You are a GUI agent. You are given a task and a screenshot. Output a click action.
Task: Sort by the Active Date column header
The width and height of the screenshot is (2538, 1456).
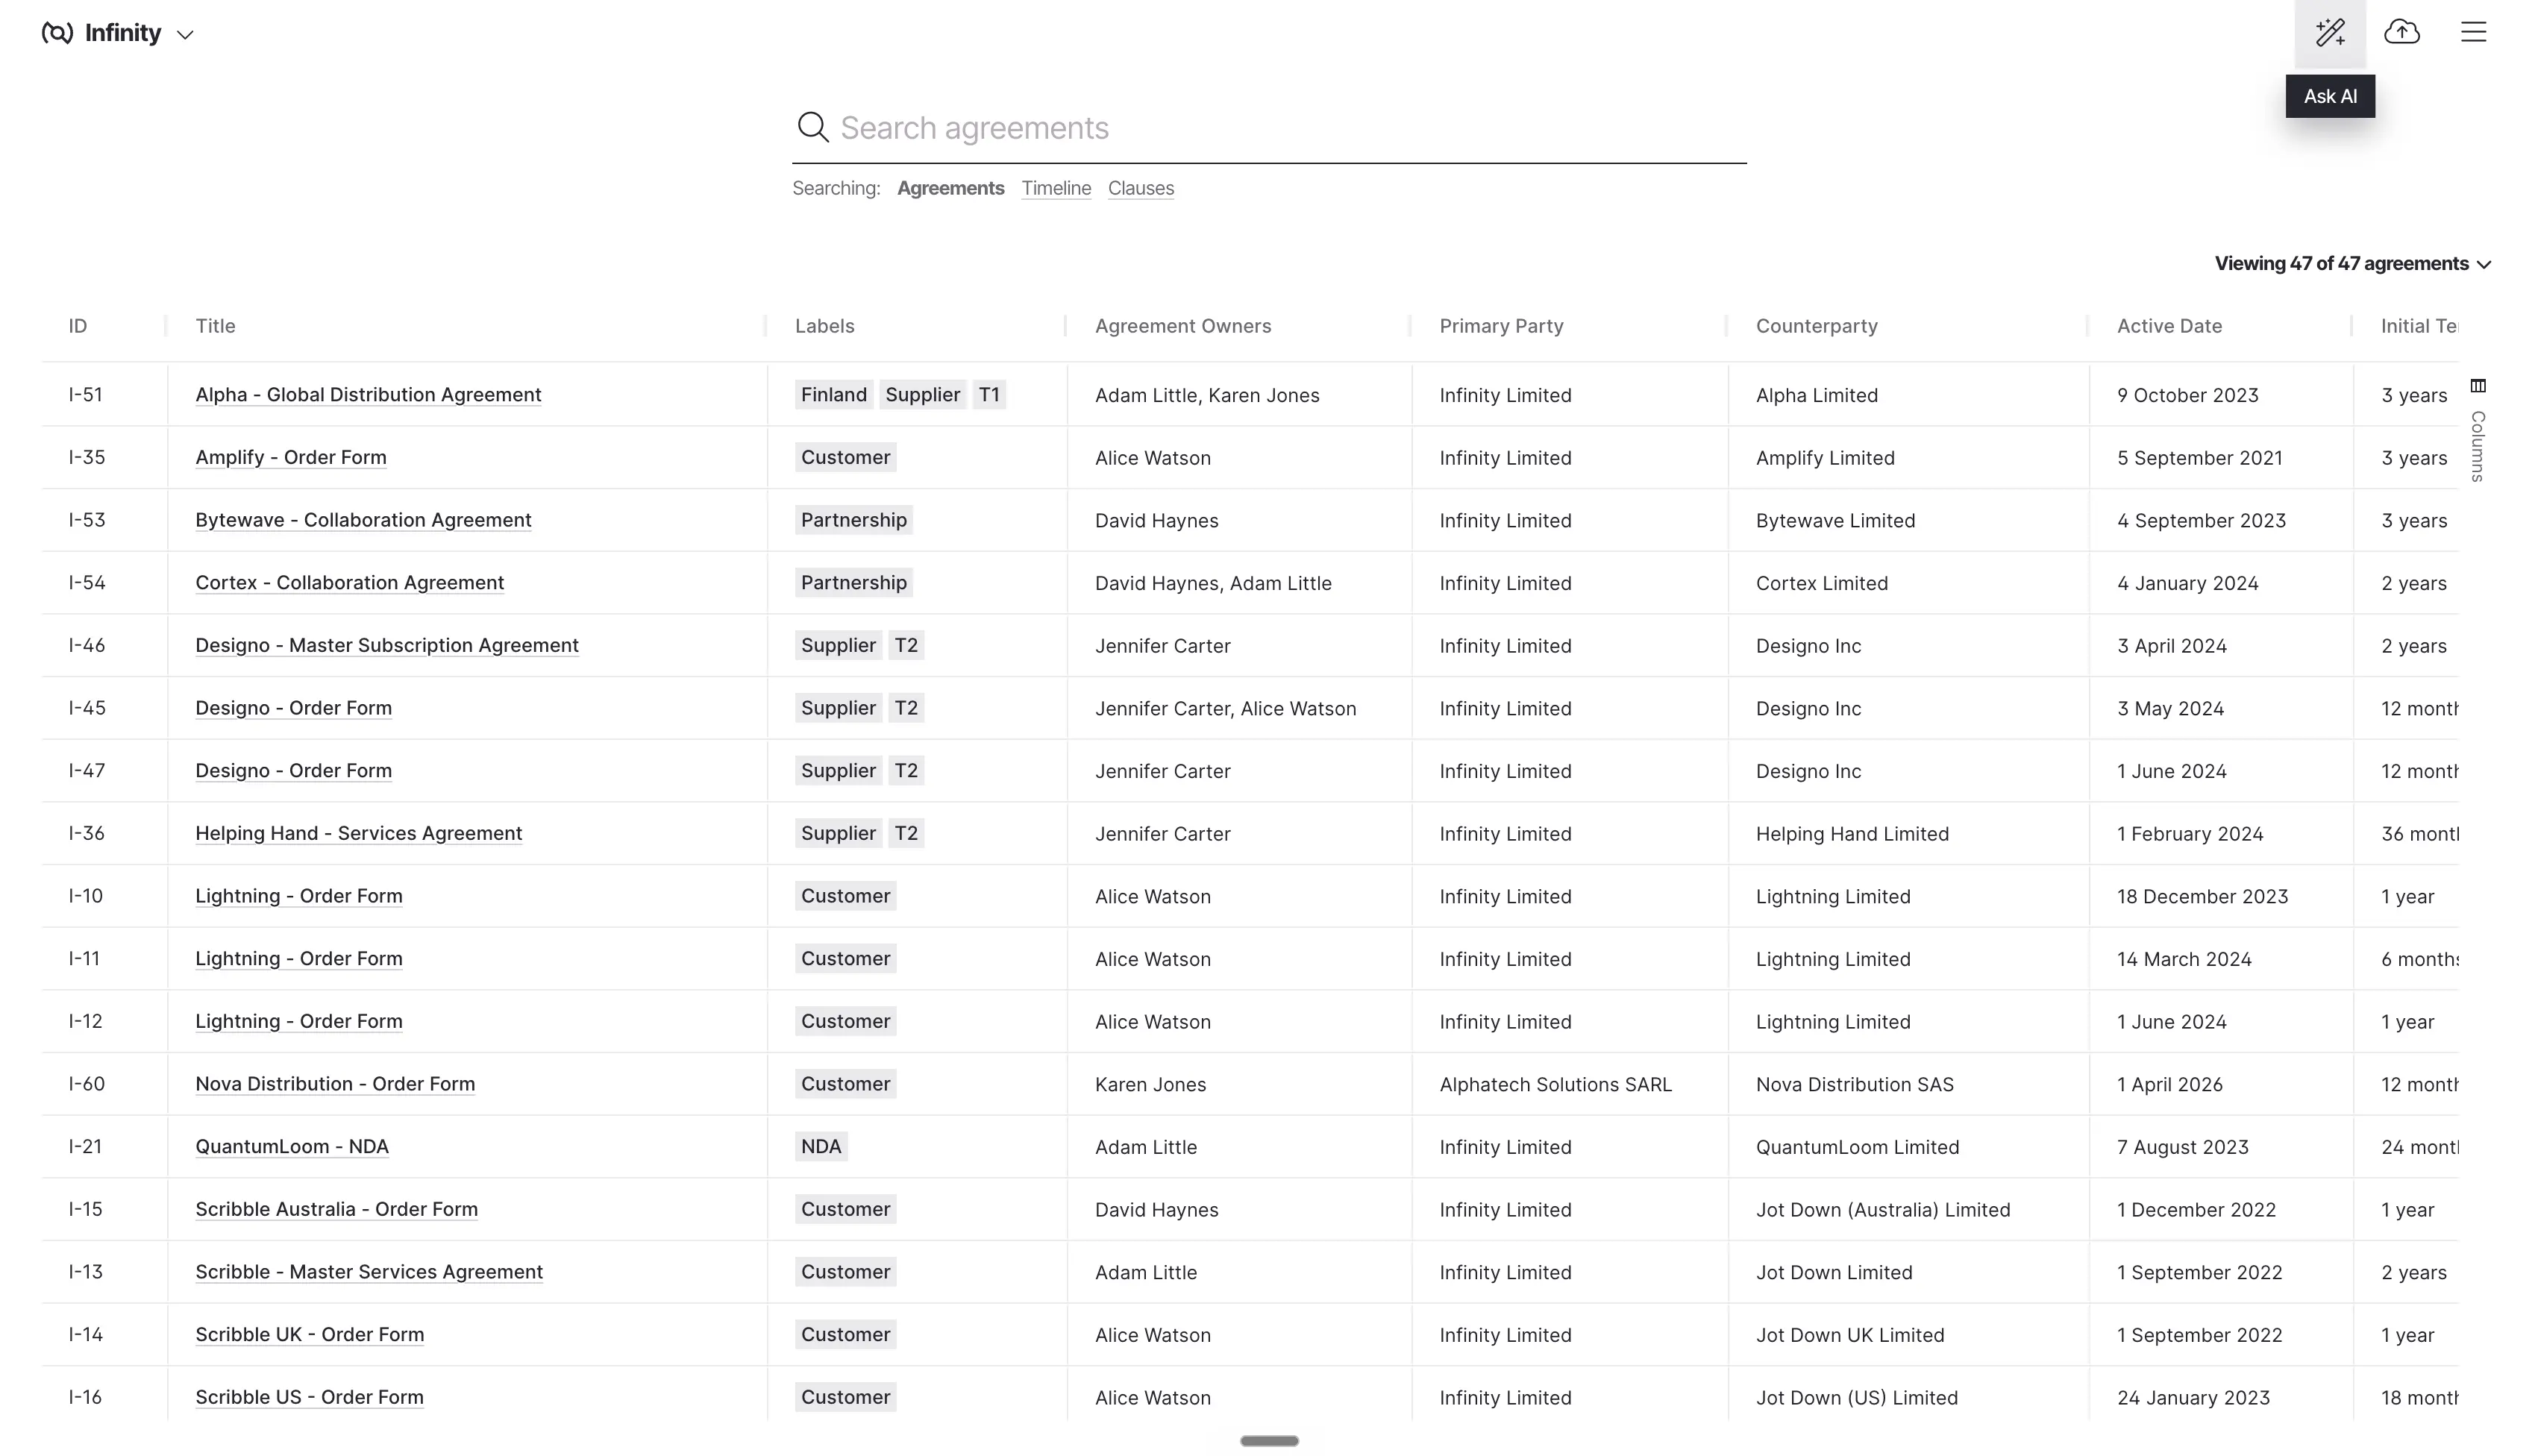(x=2169, y=326)
